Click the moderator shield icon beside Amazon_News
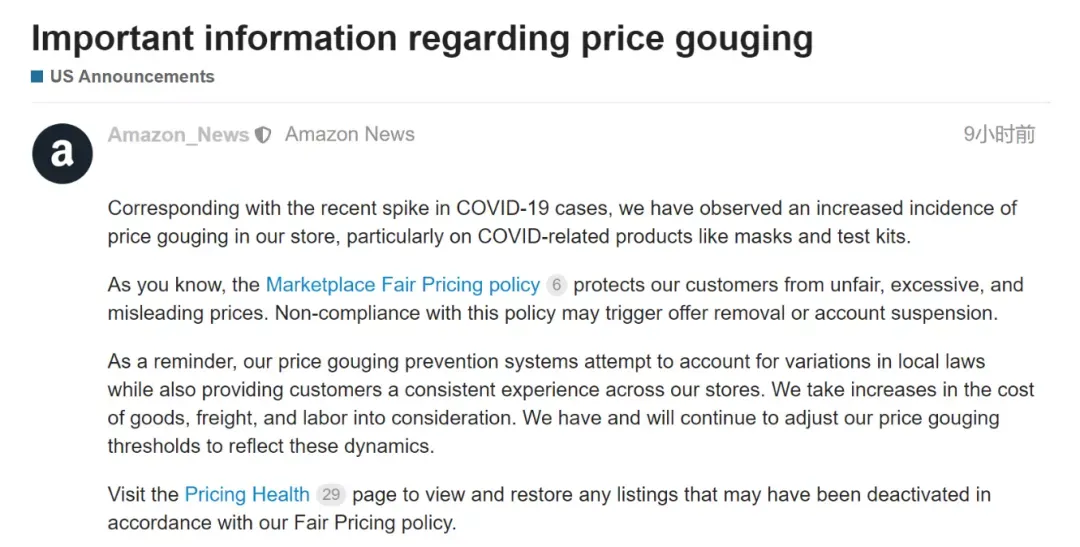 pos(263,135)
